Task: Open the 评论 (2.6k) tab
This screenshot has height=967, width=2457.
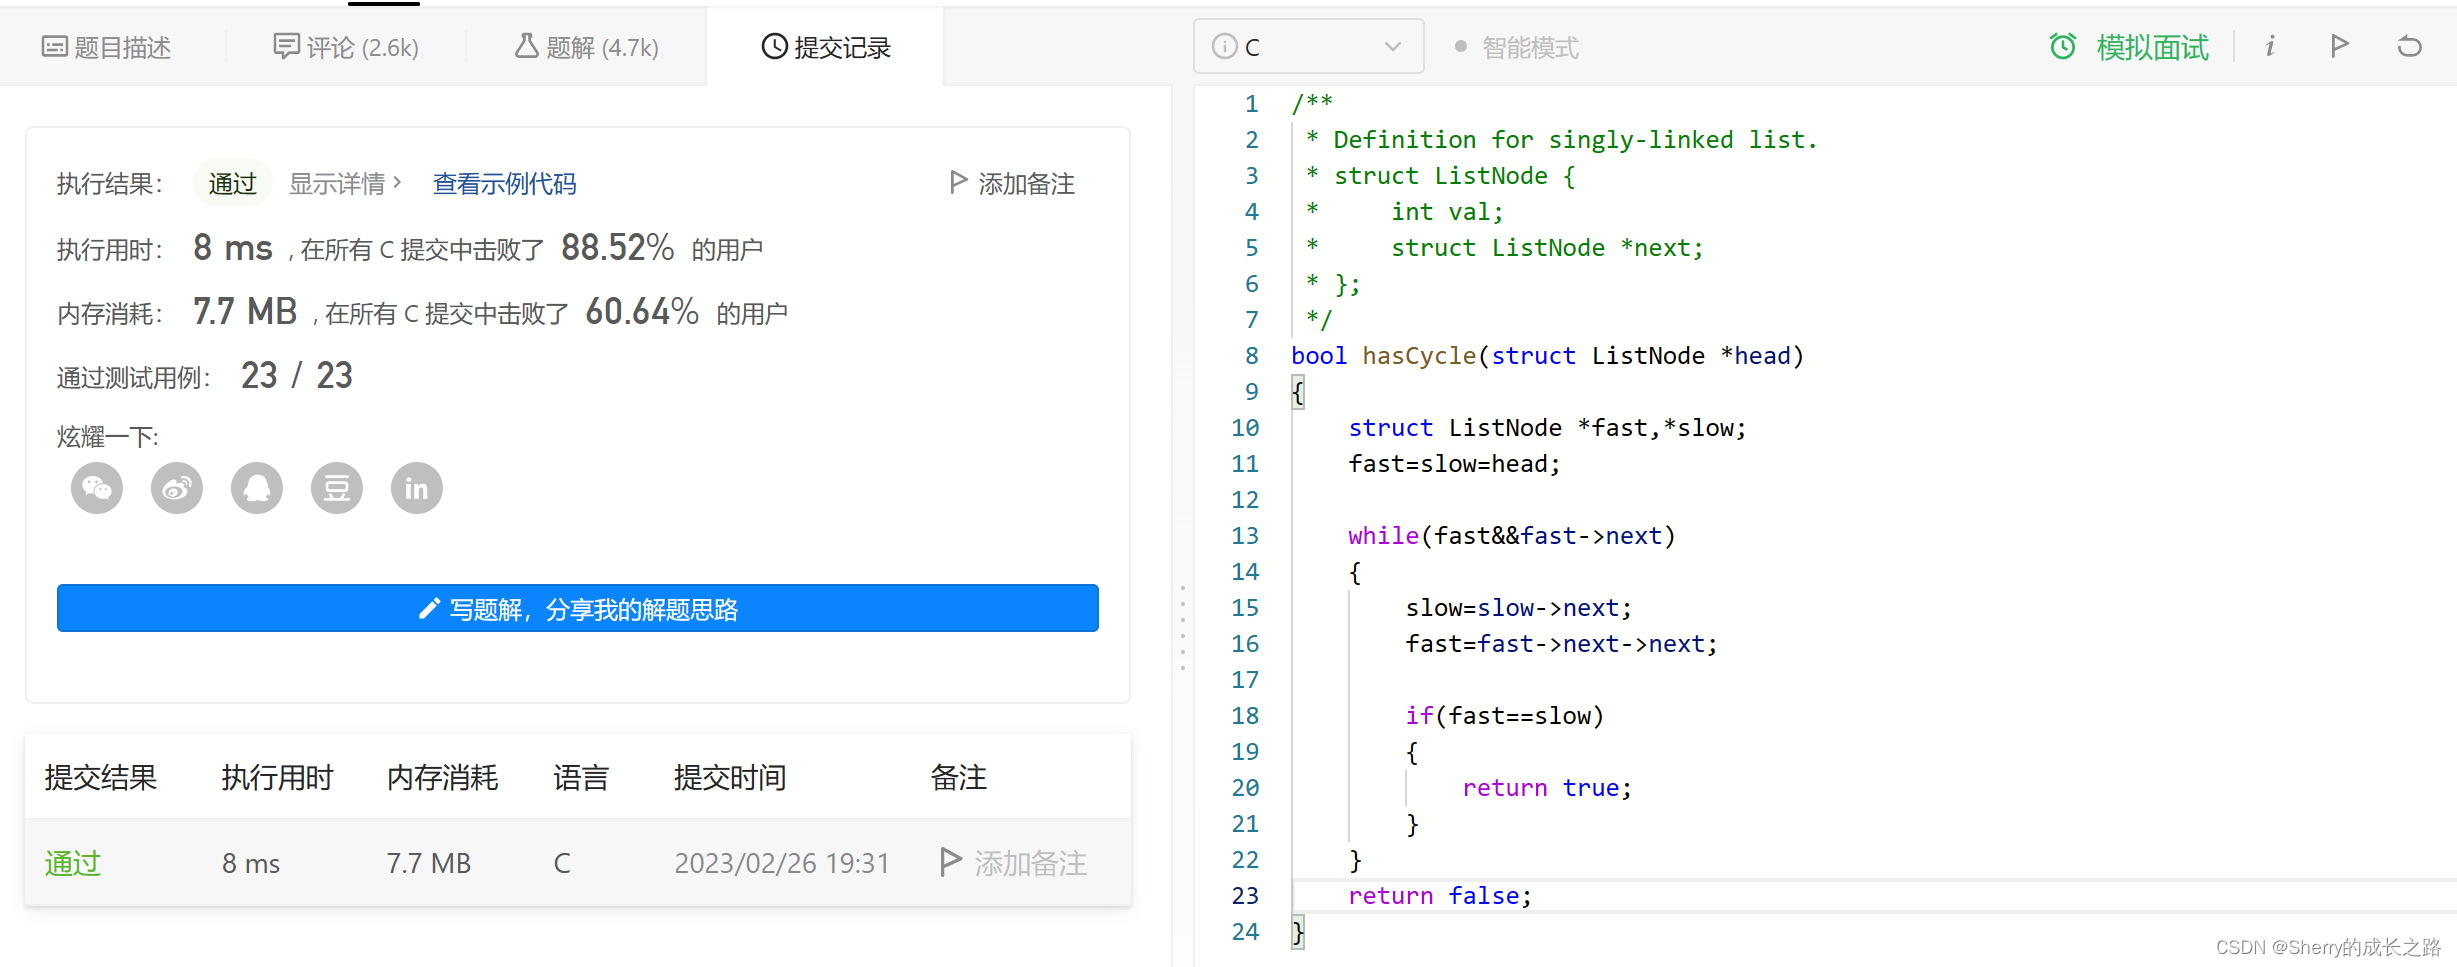Action: (x=346, y=47)
